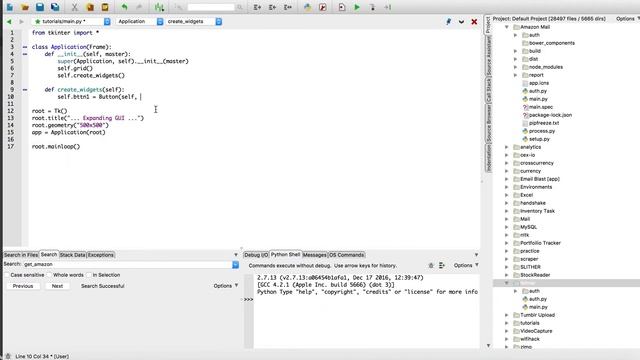Enable the In Selection checkbox

coord(89,275)
